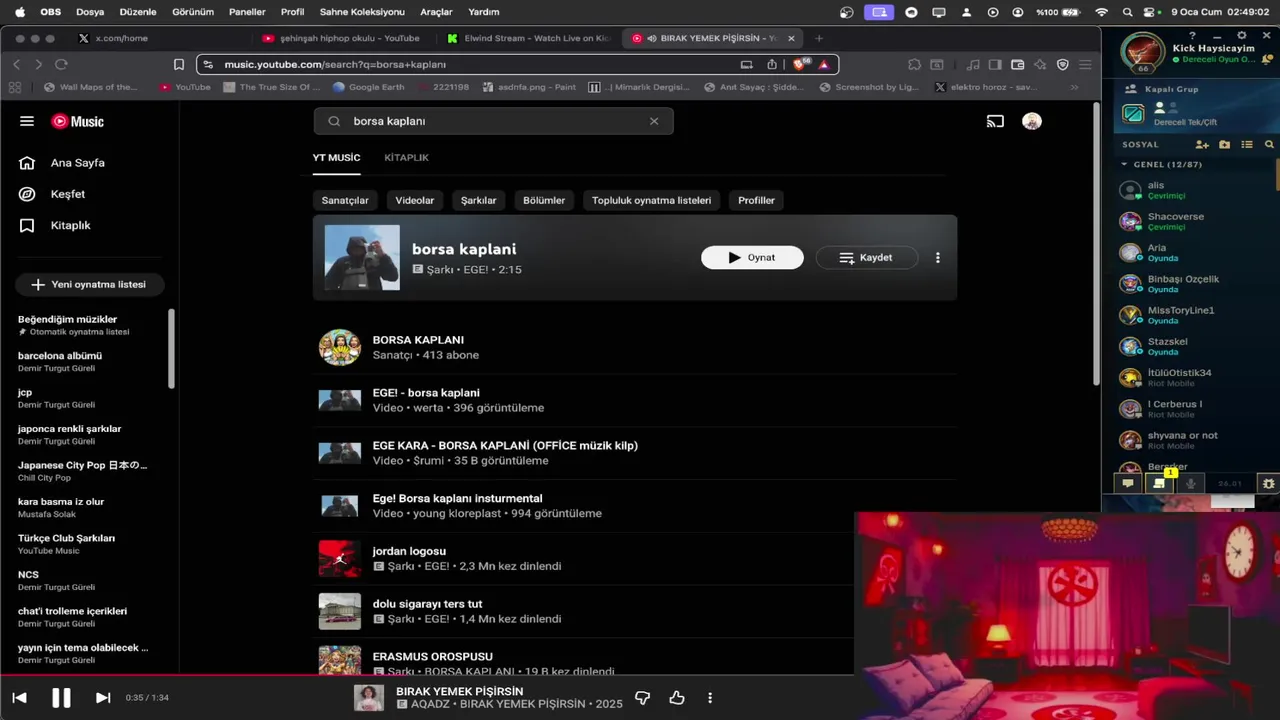Select the Elwind Stream Kick tab

coord(529,38)
